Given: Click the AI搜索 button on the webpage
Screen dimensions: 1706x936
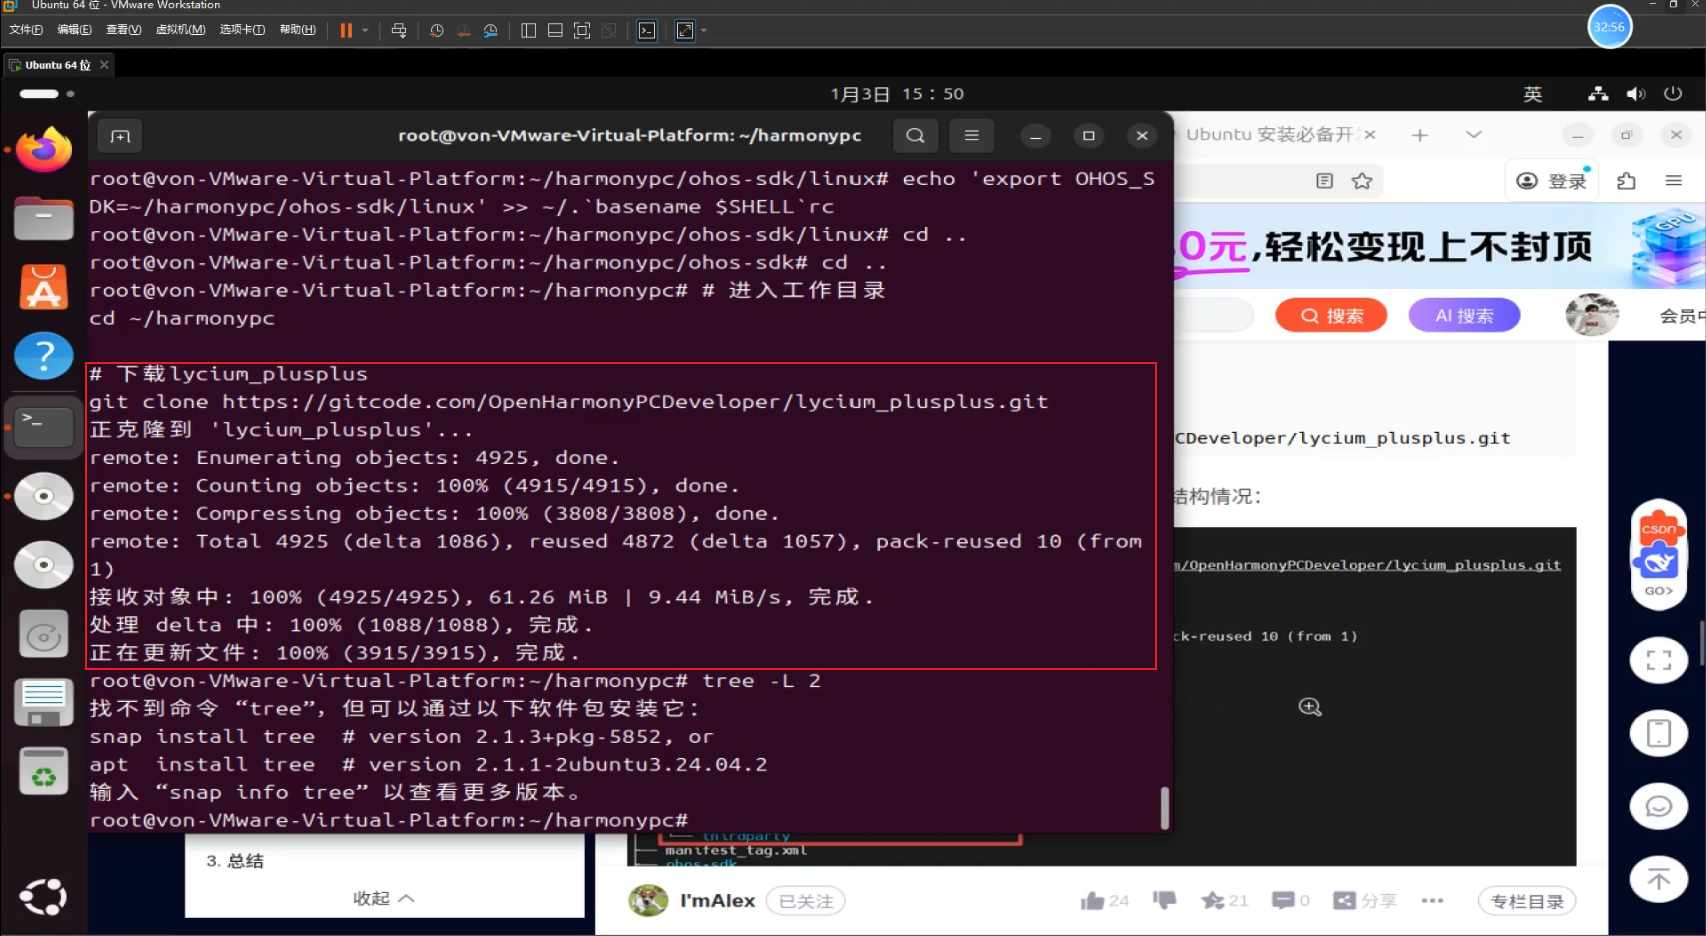Looking at the screenshot, I should click(x=1463, y=315).
